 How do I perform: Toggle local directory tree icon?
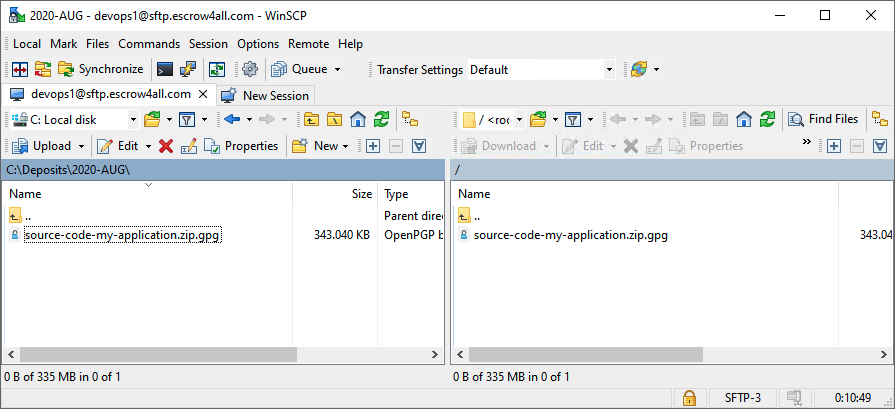(410, 119)
